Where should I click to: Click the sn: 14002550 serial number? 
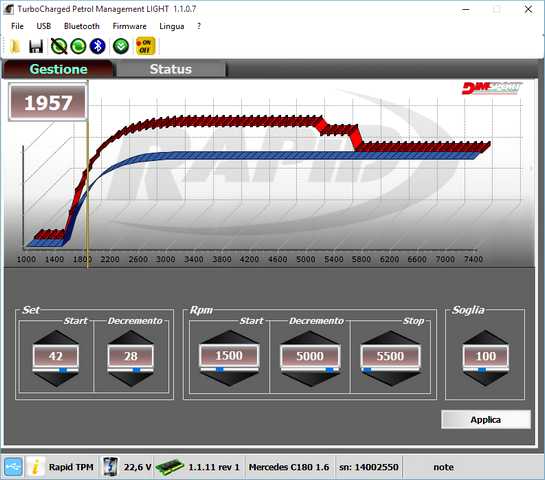pos(369,467)
